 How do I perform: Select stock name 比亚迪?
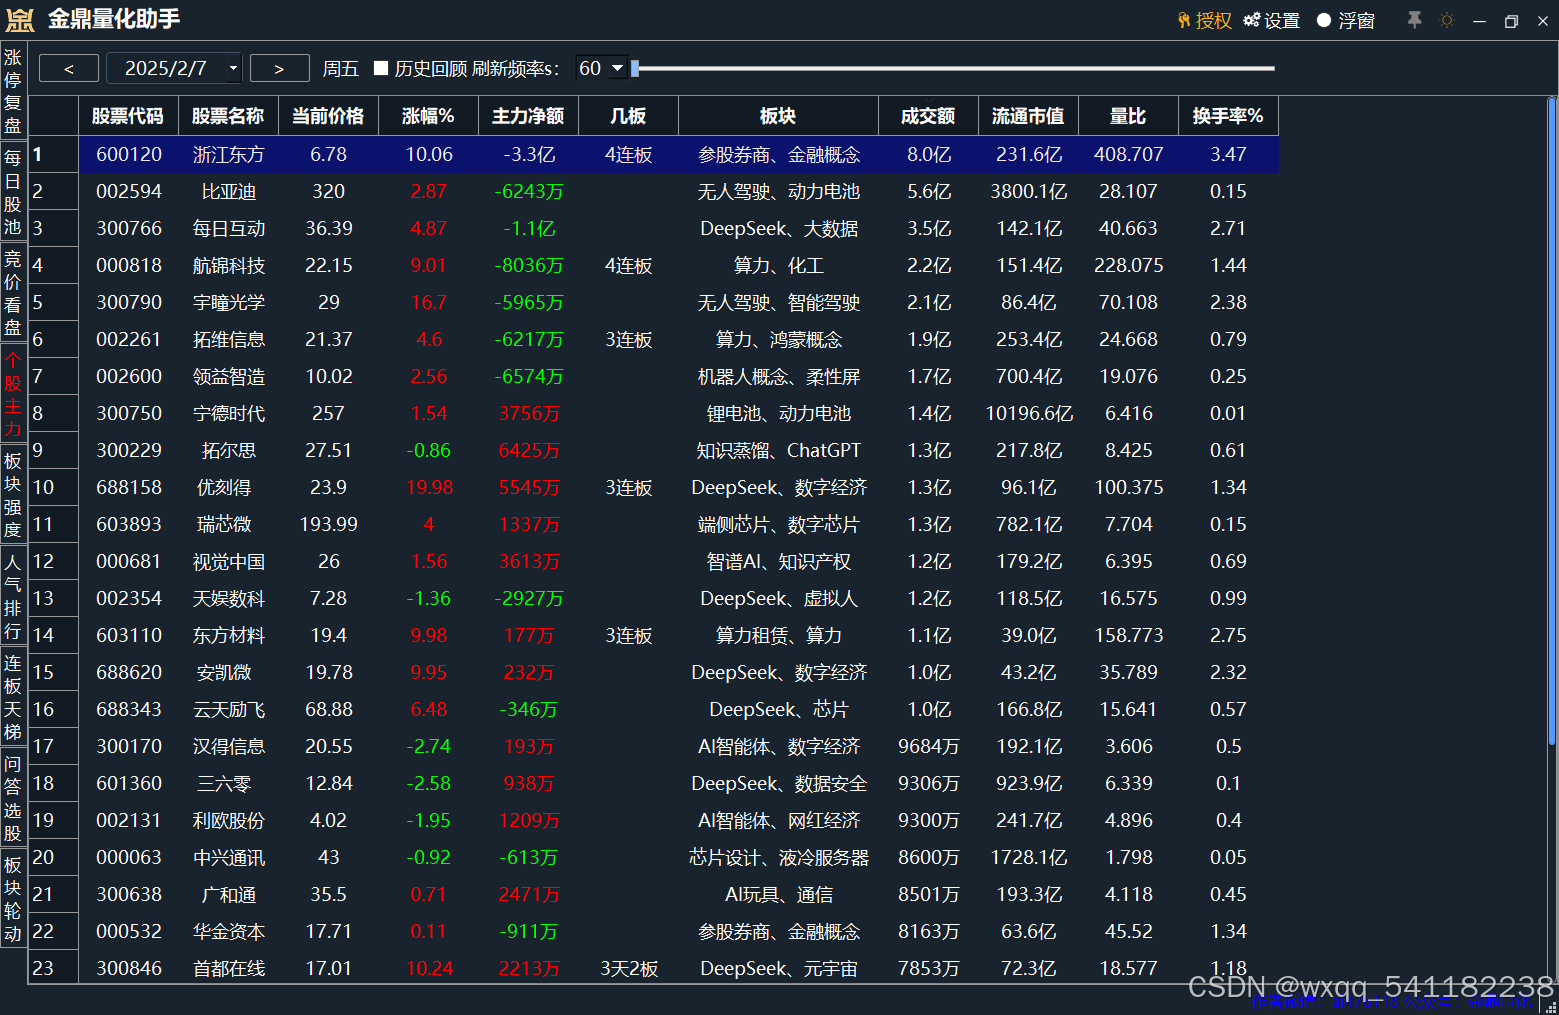pos(229,191)
